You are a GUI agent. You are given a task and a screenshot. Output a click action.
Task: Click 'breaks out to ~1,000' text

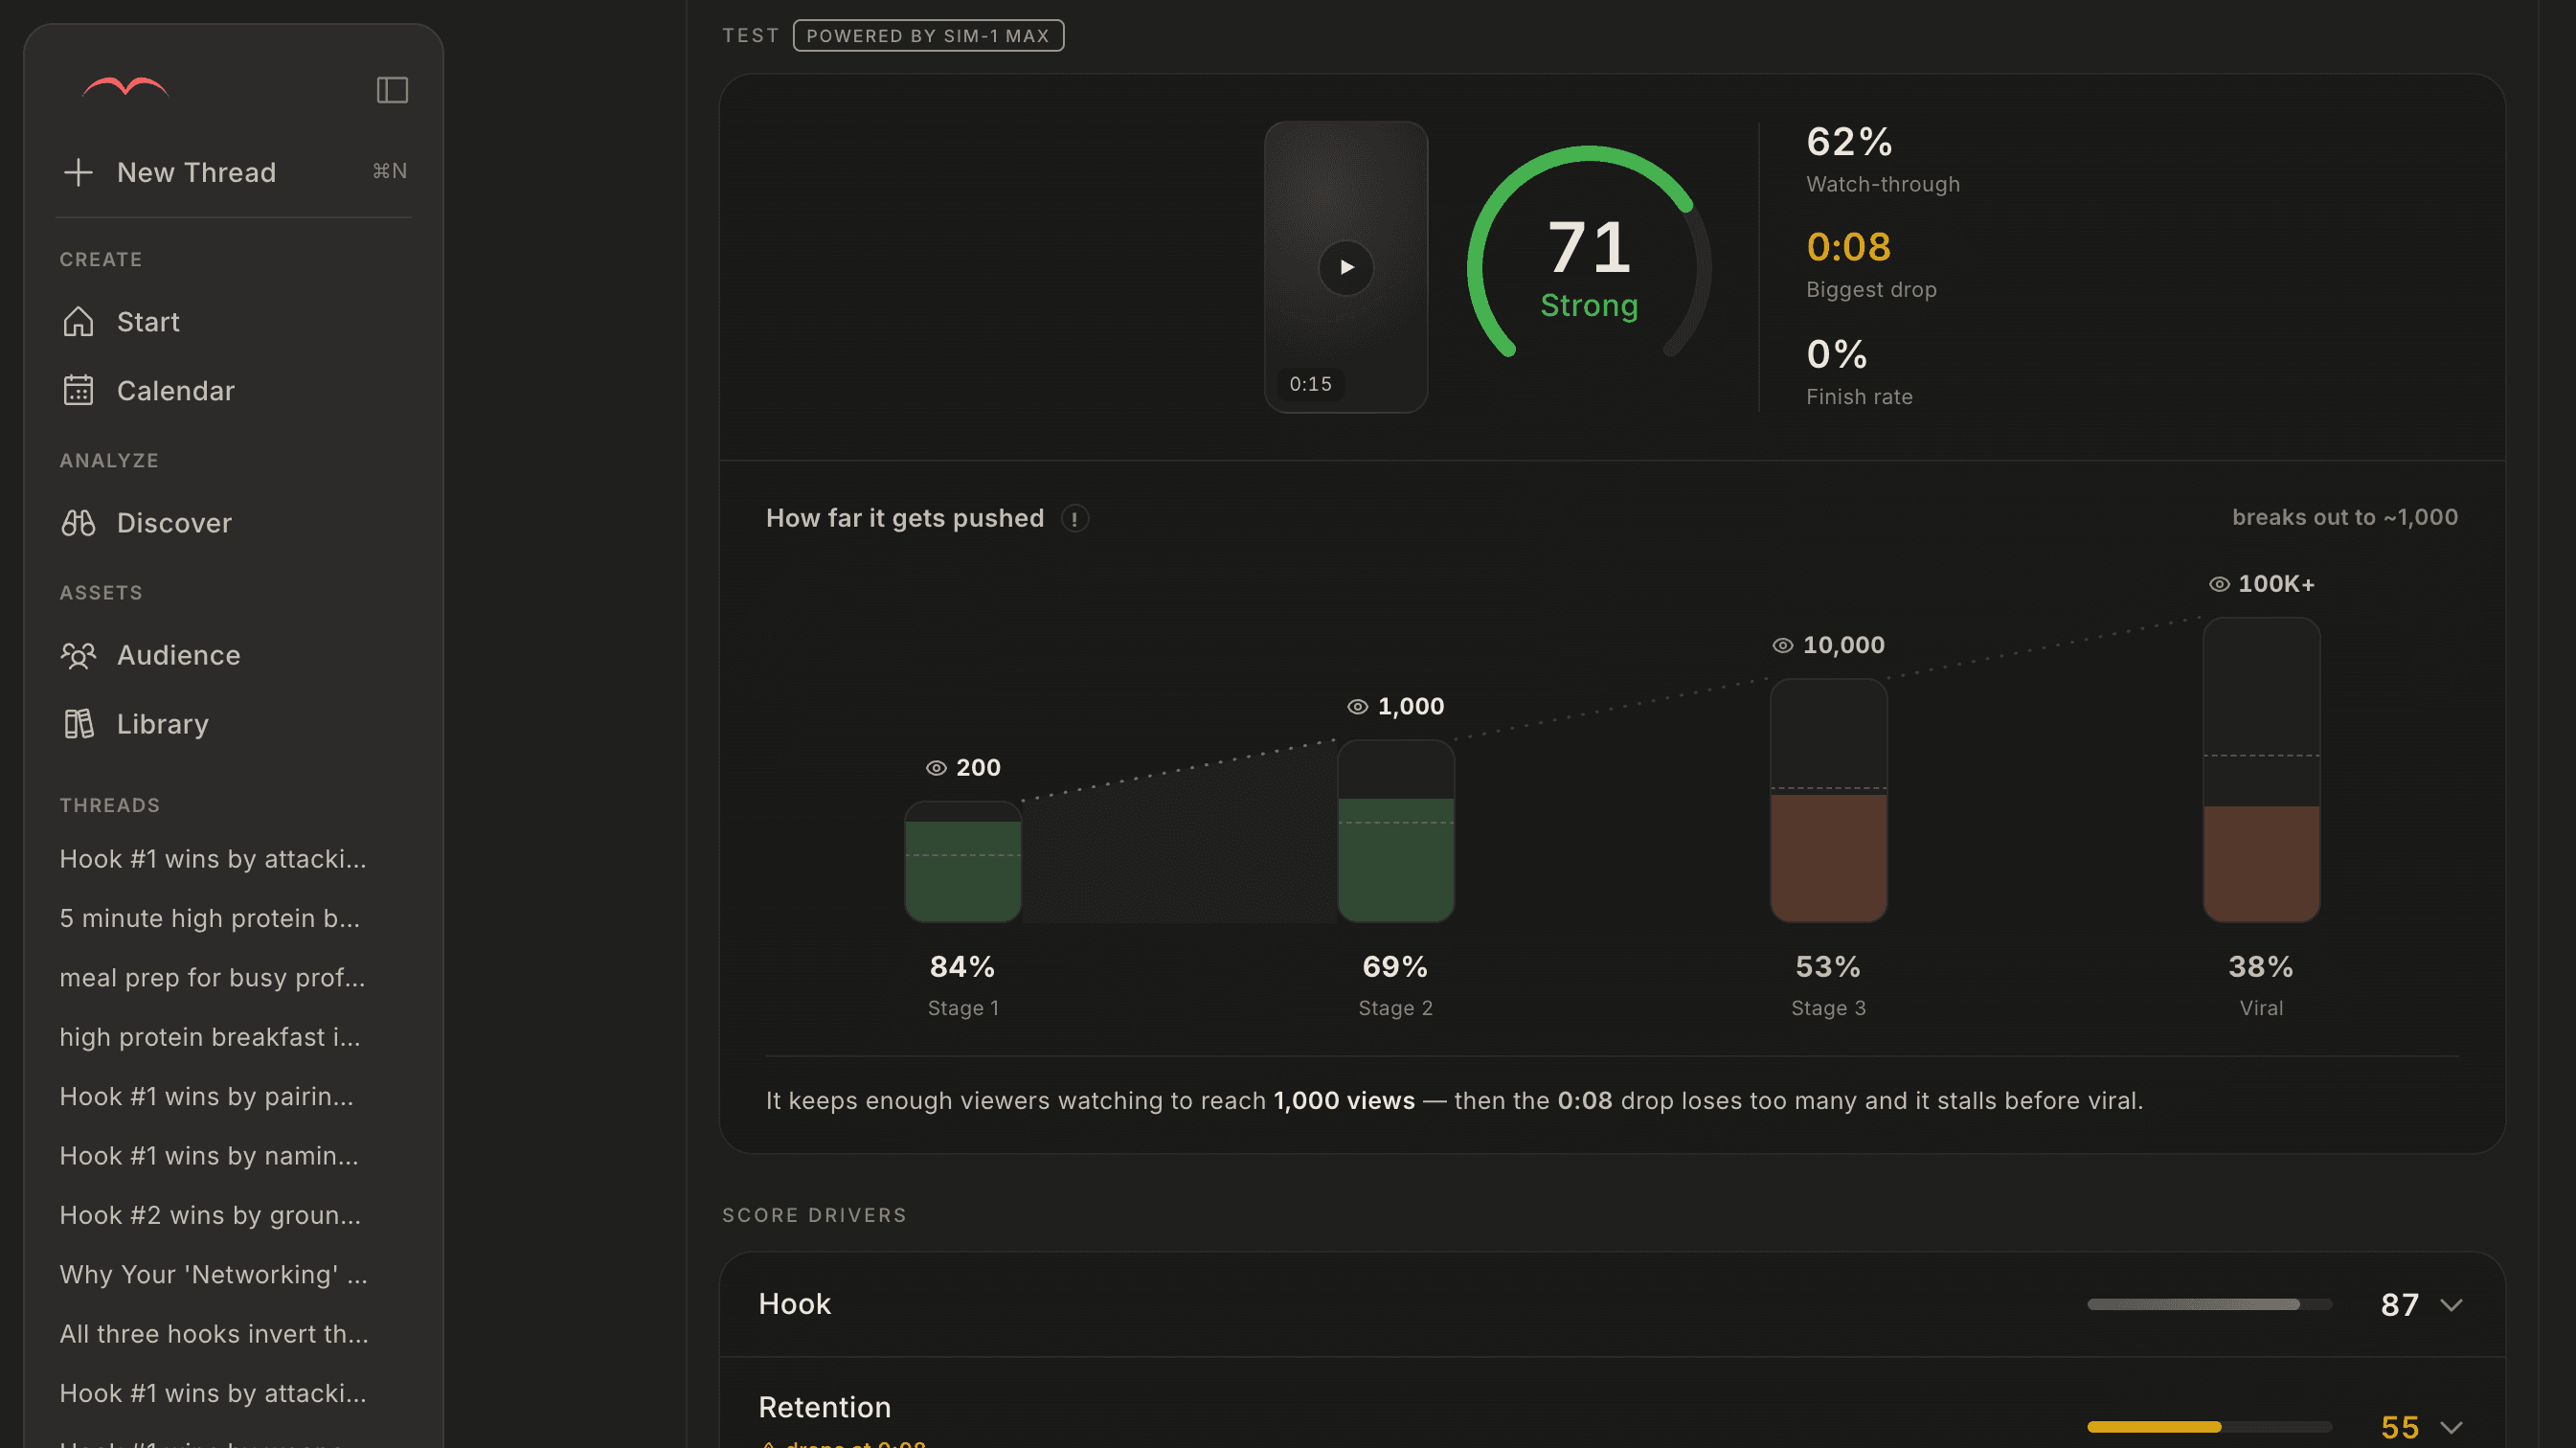point(2345,517)
